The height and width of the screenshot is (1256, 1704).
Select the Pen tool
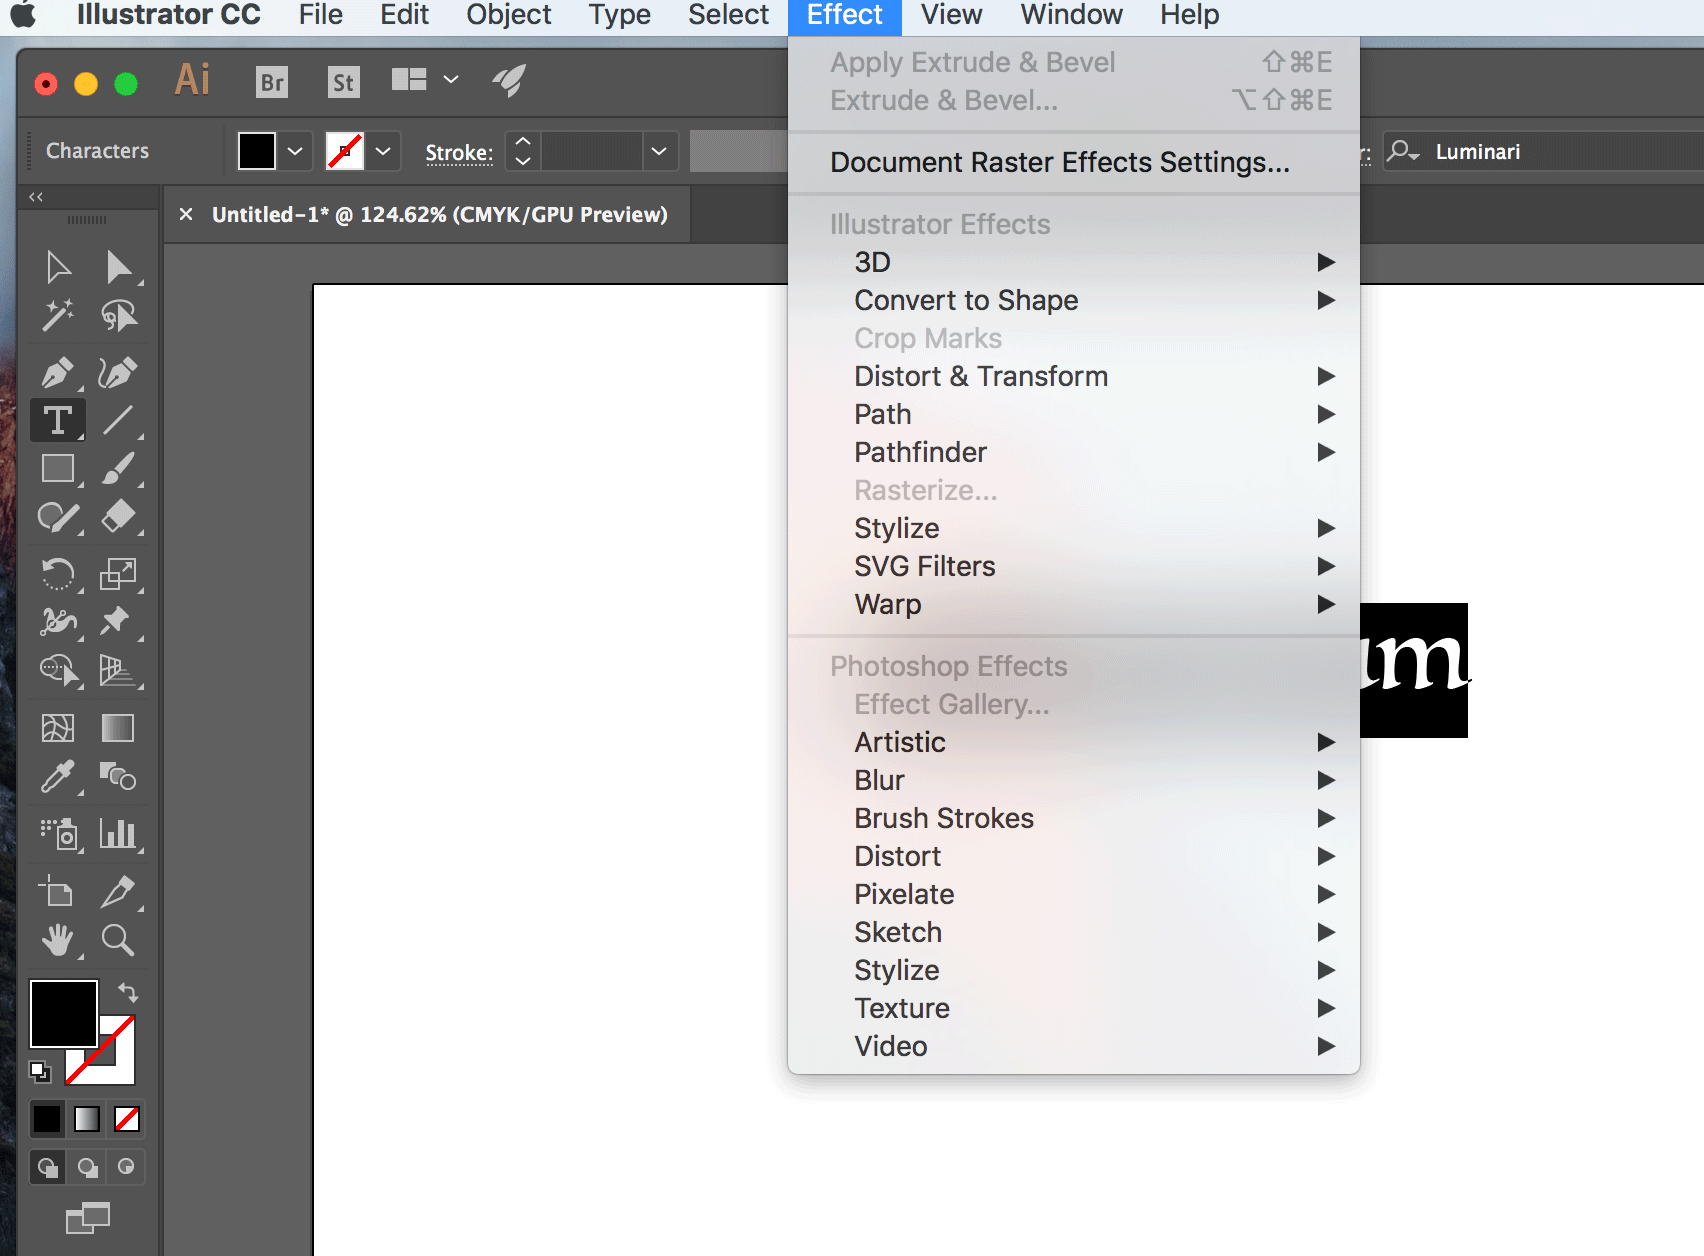58,372
